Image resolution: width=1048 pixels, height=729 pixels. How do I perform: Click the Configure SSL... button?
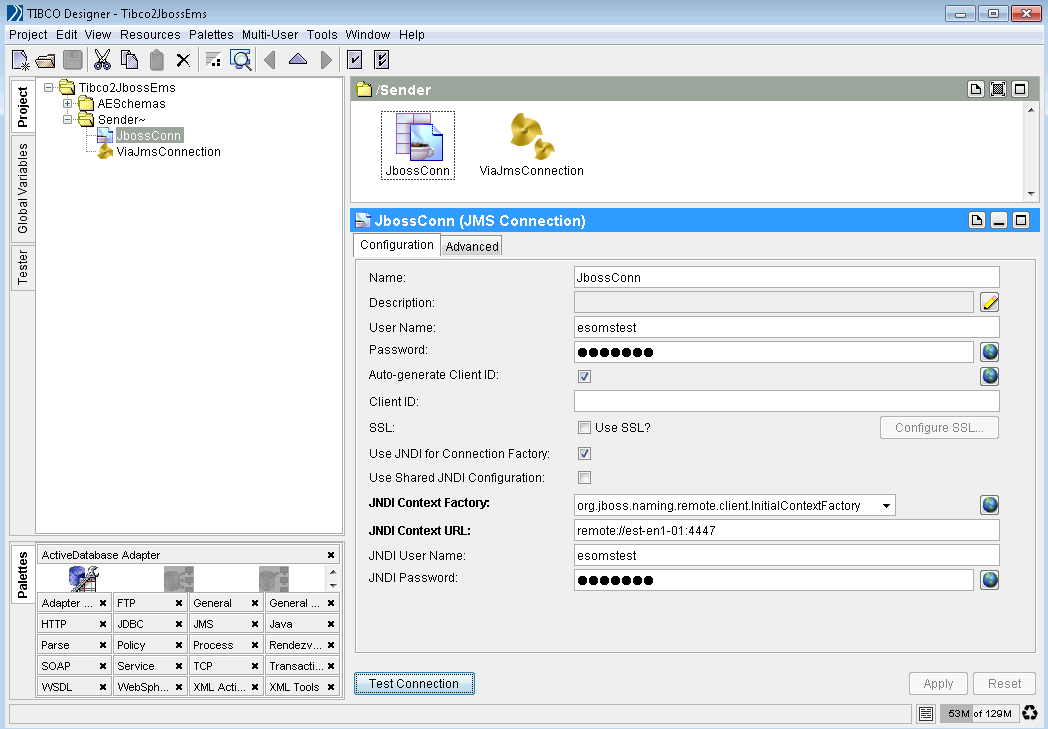tap(939, 428)
